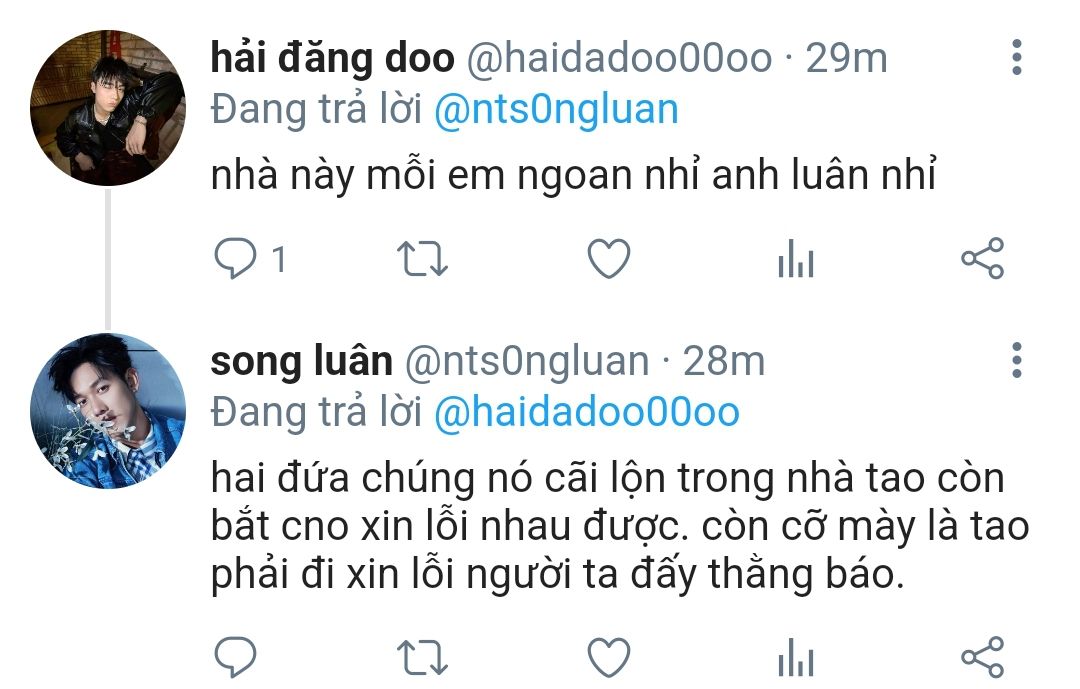Open the 29m timestamp
The width and height of the screenshot is (1080, 689).
point(847,58)
